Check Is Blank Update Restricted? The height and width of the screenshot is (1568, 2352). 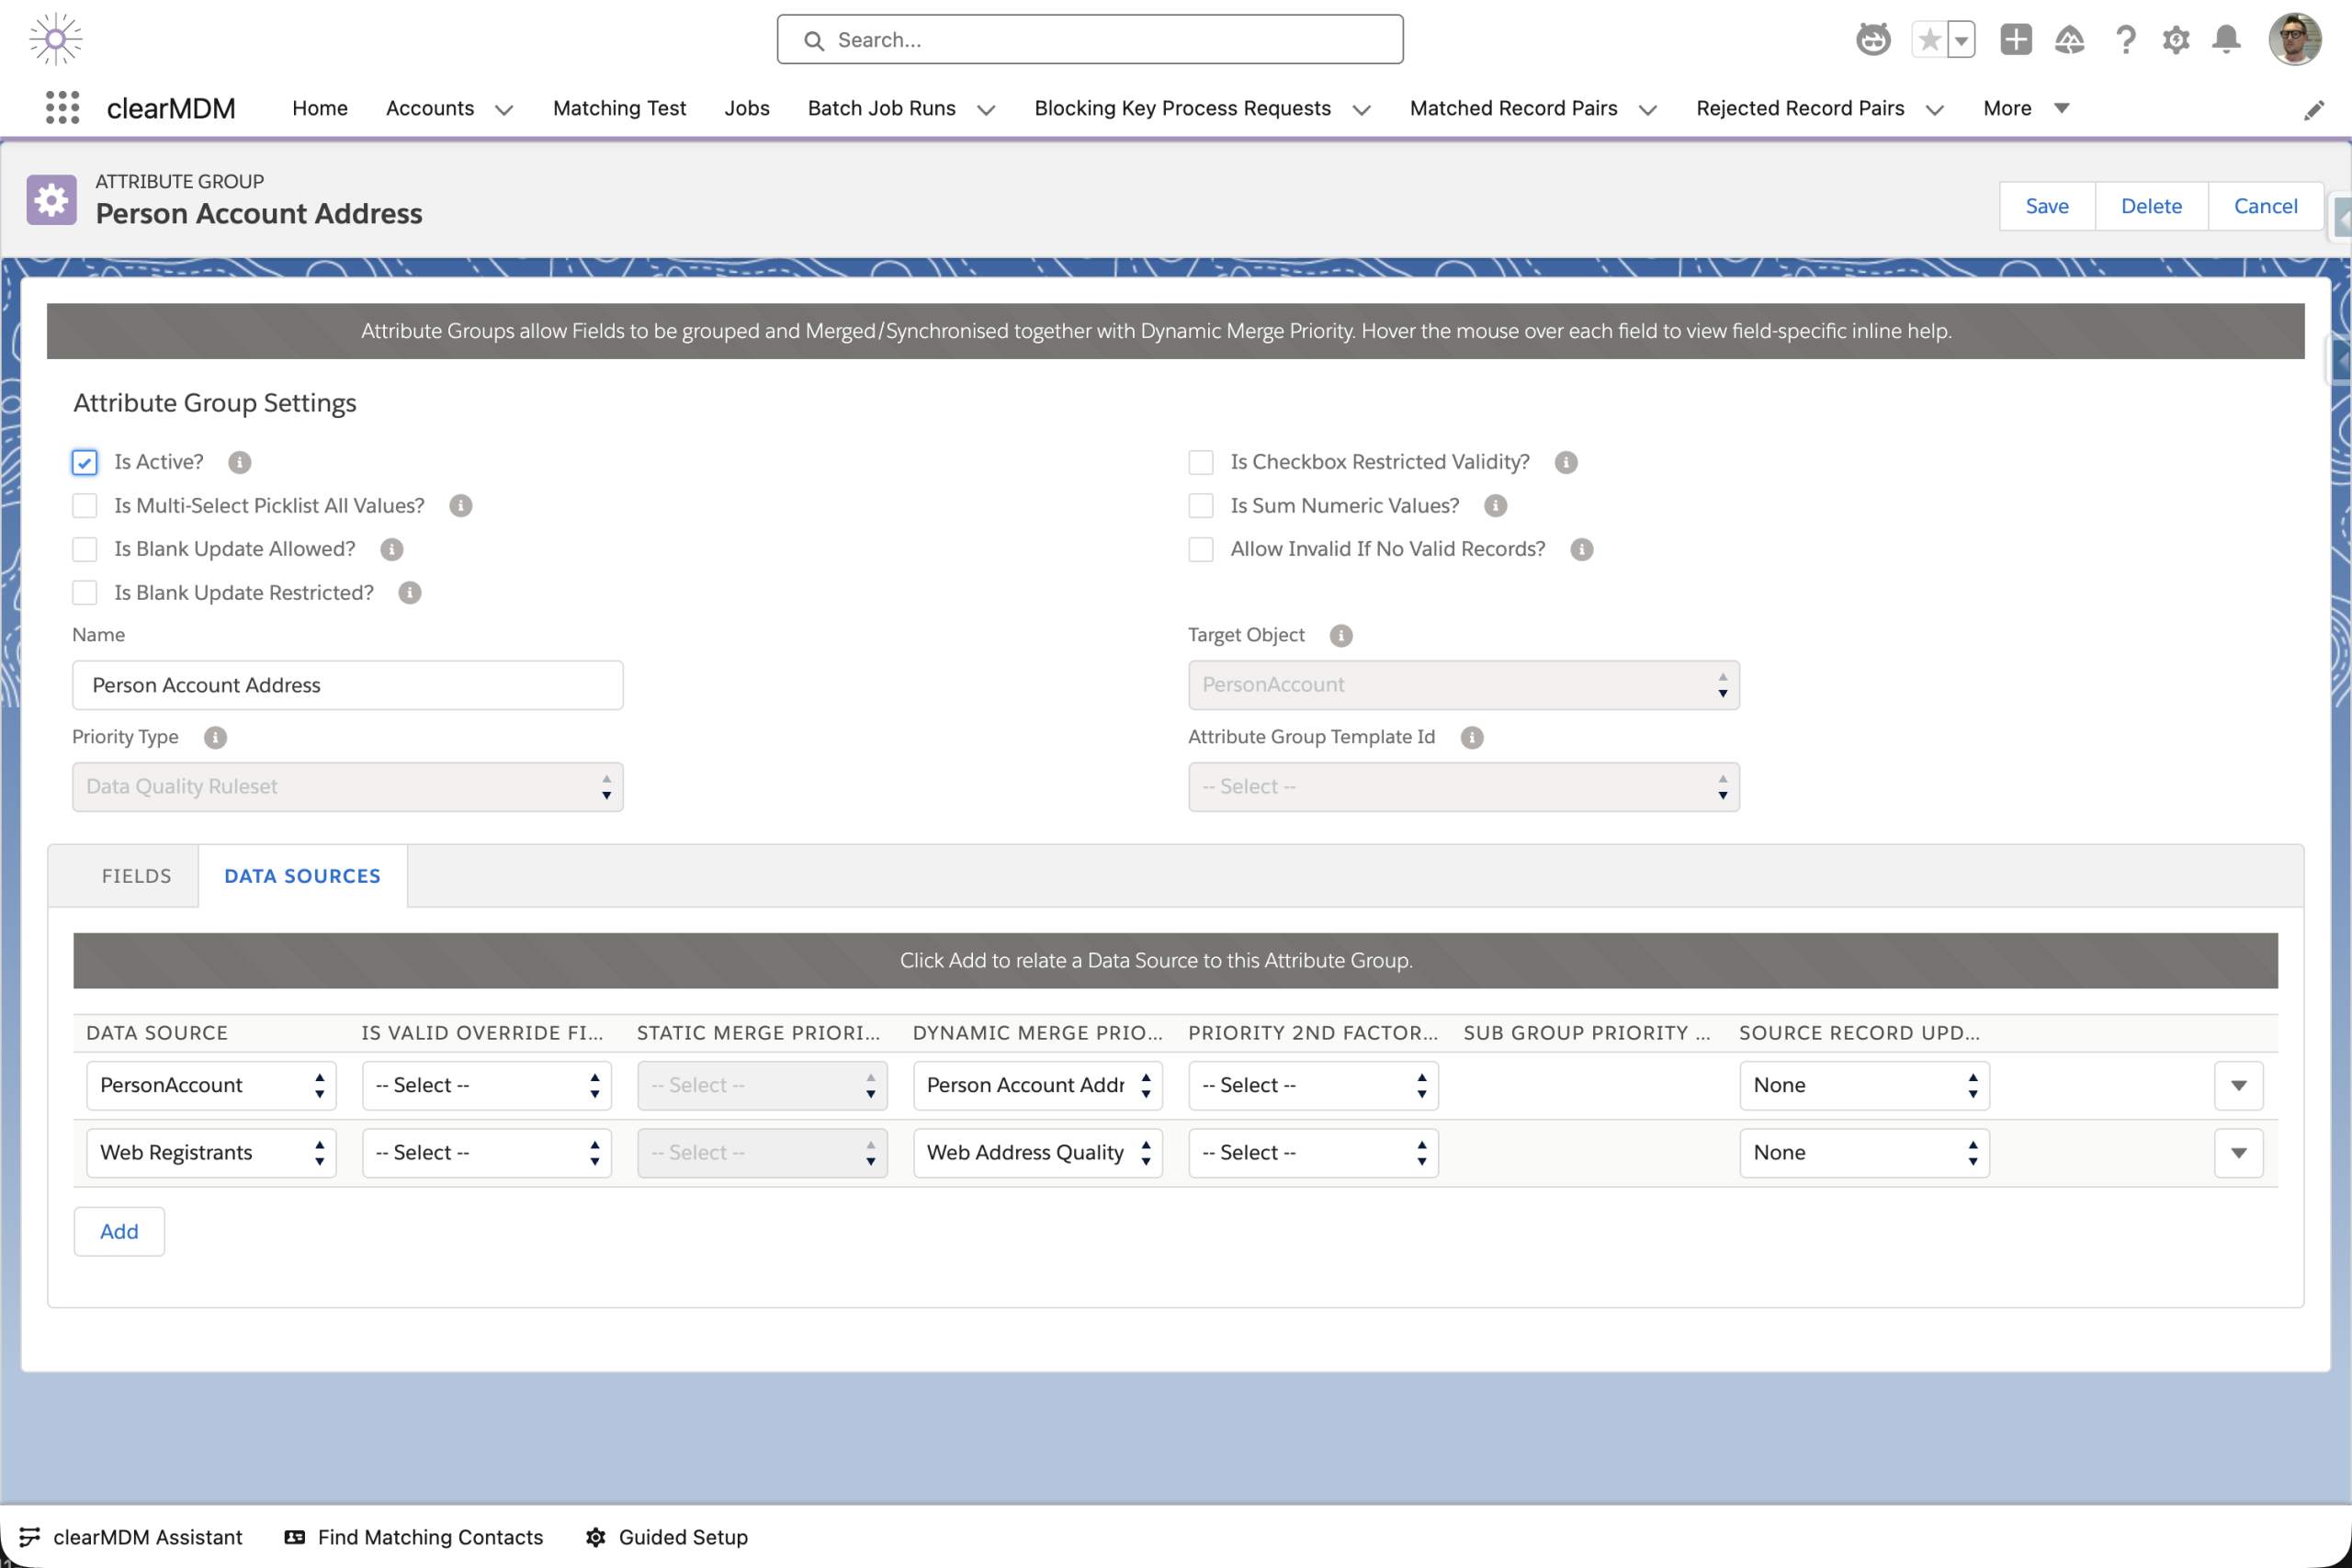coord(85,593)
